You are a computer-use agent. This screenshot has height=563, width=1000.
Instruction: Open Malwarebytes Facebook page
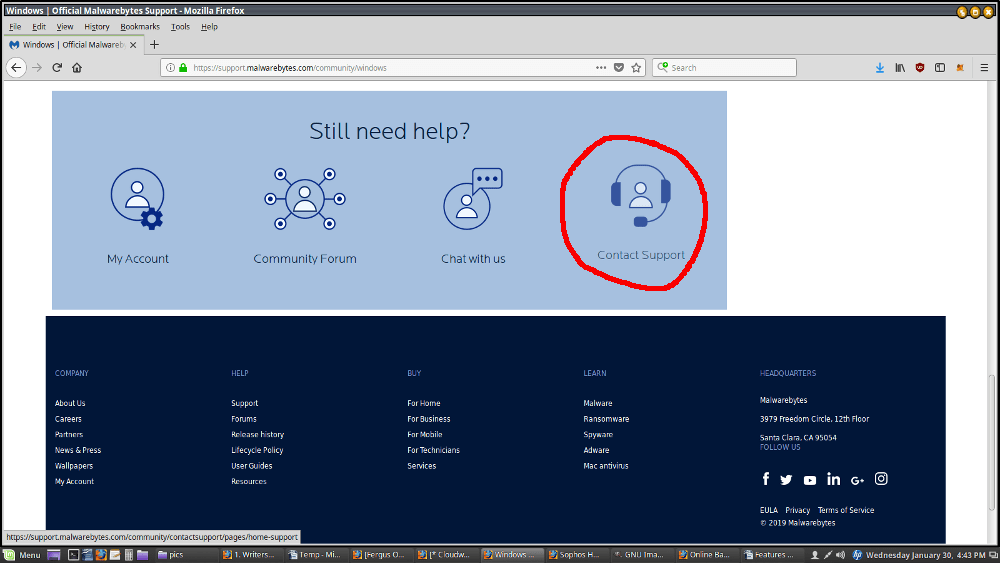(766, 479)
